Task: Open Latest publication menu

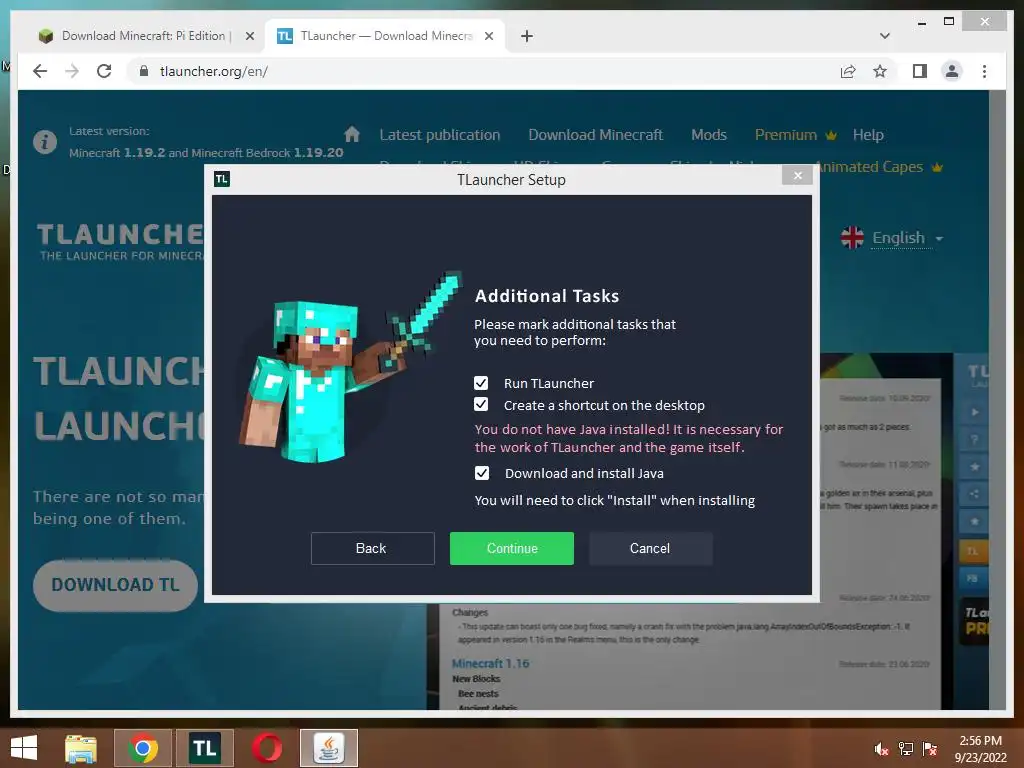Action: 440,135
